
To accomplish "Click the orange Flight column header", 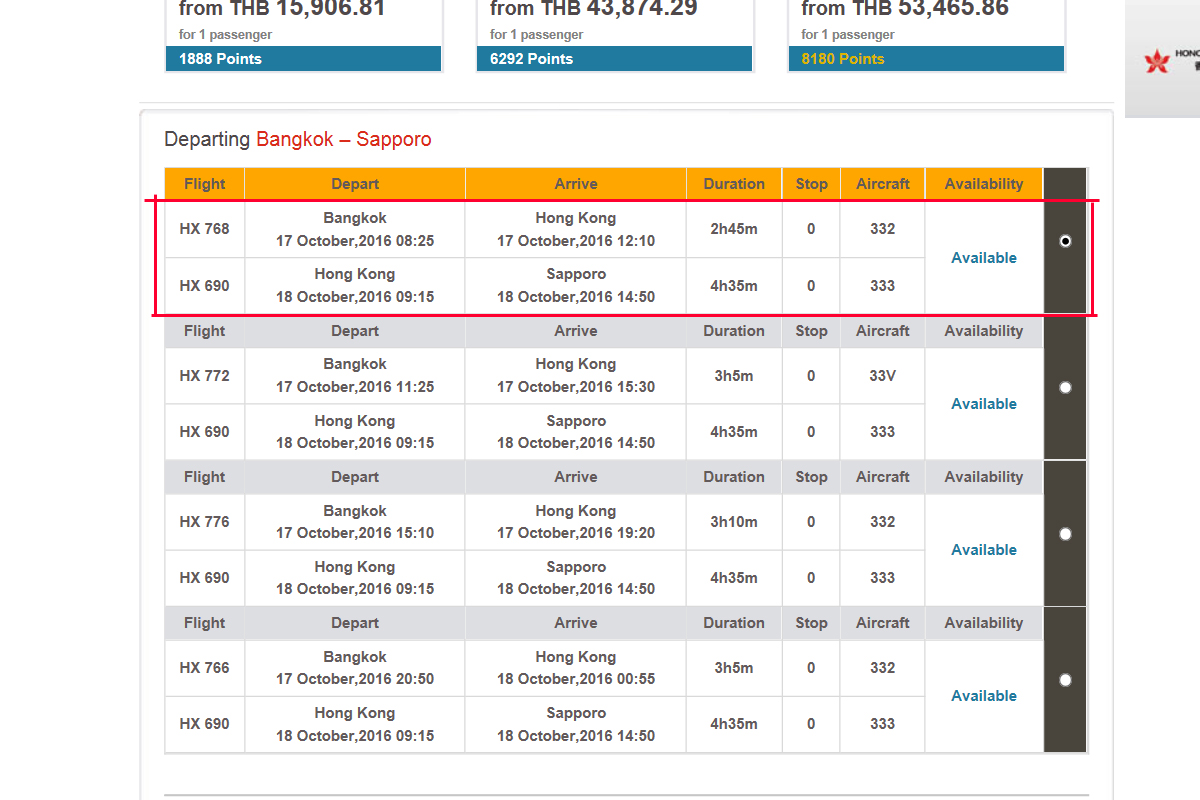I will point(205,184).
